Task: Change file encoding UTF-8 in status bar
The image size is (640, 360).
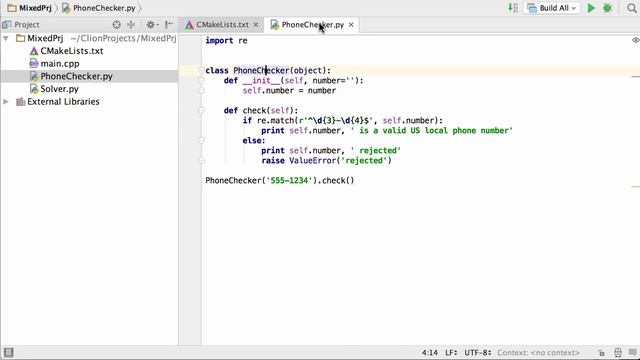Action: [478, 353]
